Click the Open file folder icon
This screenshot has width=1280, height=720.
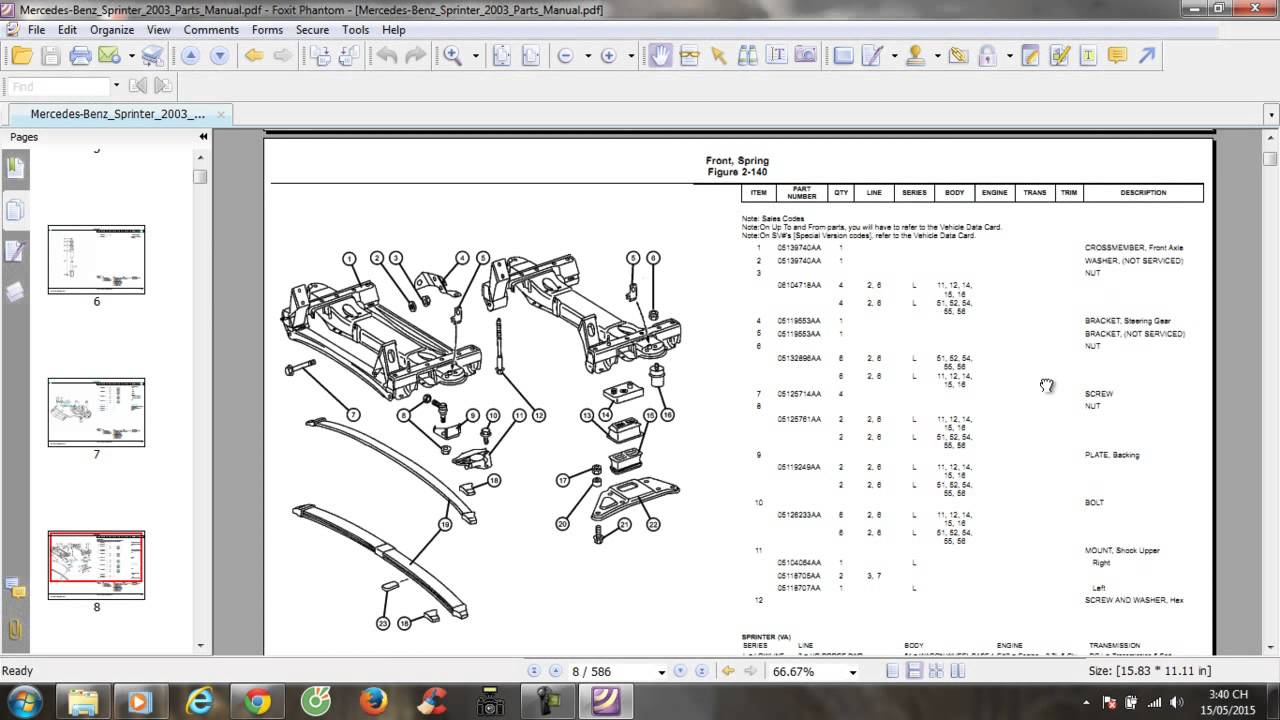[x=21, y=56]
